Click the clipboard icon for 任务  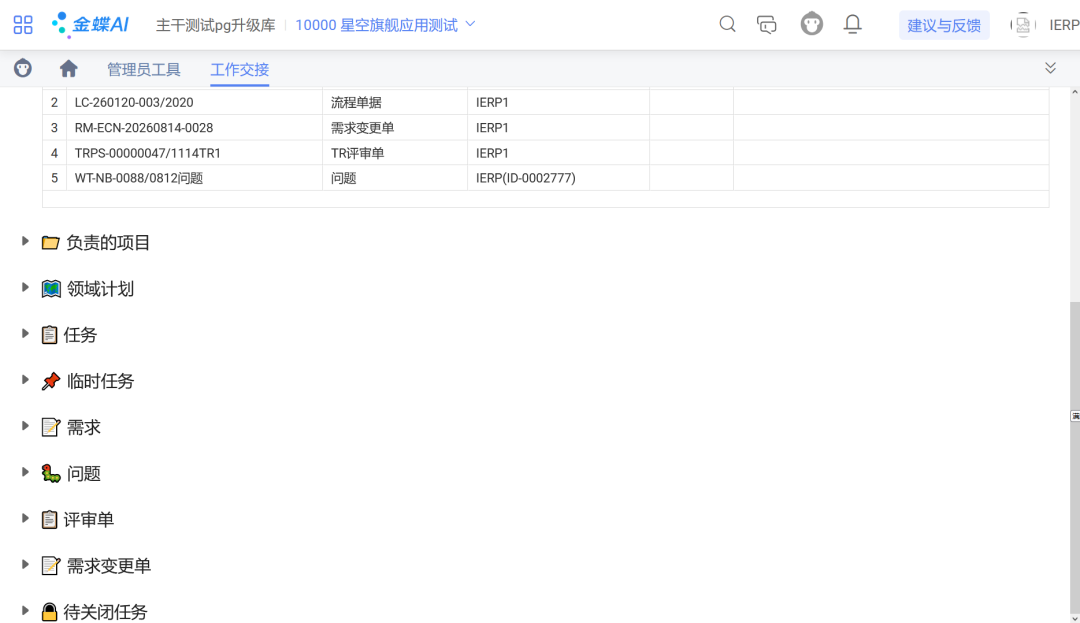point(49,335)
